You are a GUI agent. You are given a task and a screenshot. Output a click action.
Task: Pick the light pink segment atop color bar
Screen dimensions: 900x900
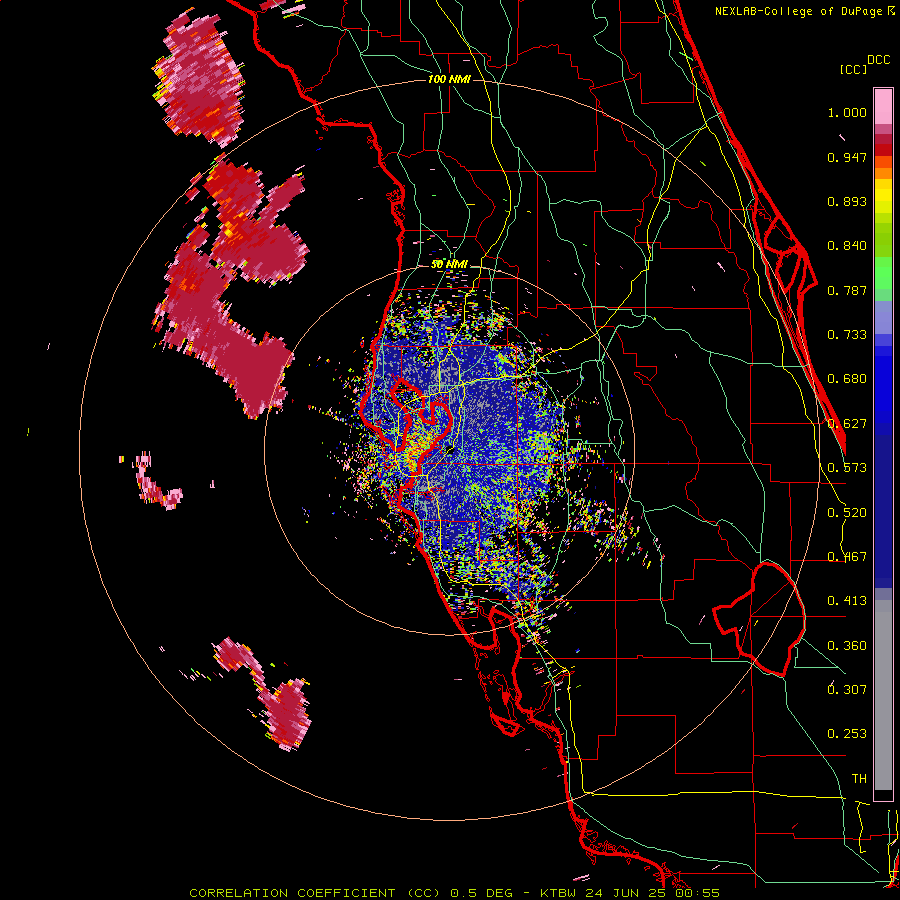point(883,106)
